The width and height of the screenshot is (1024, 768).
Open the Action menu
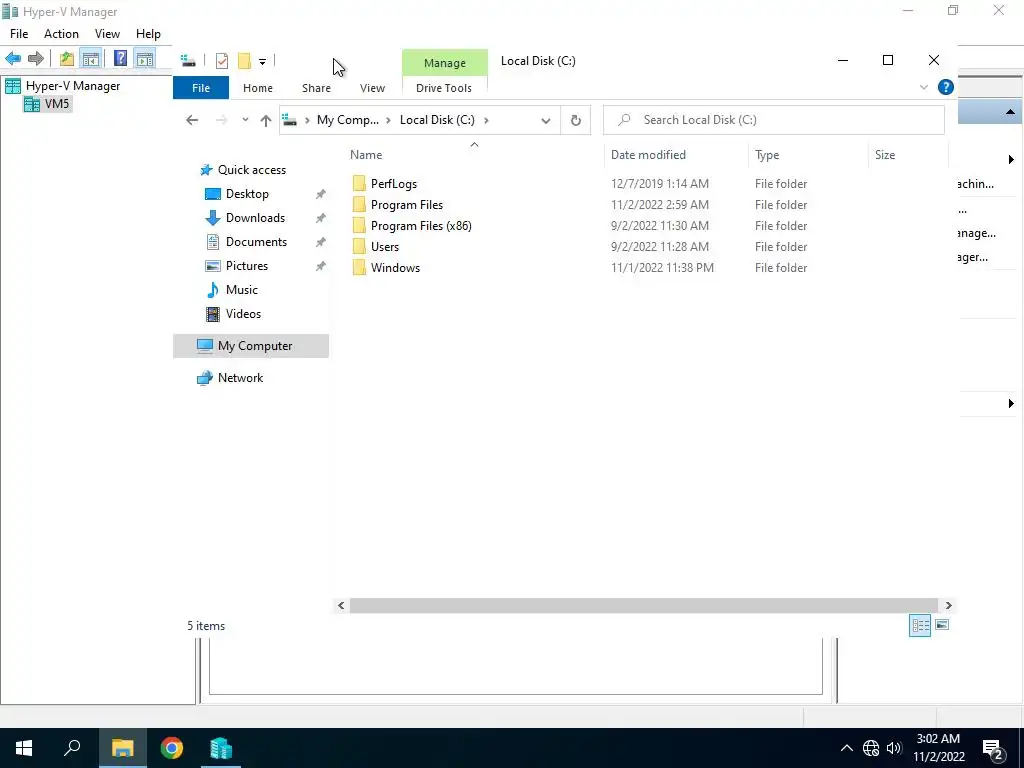coord(61,34)
